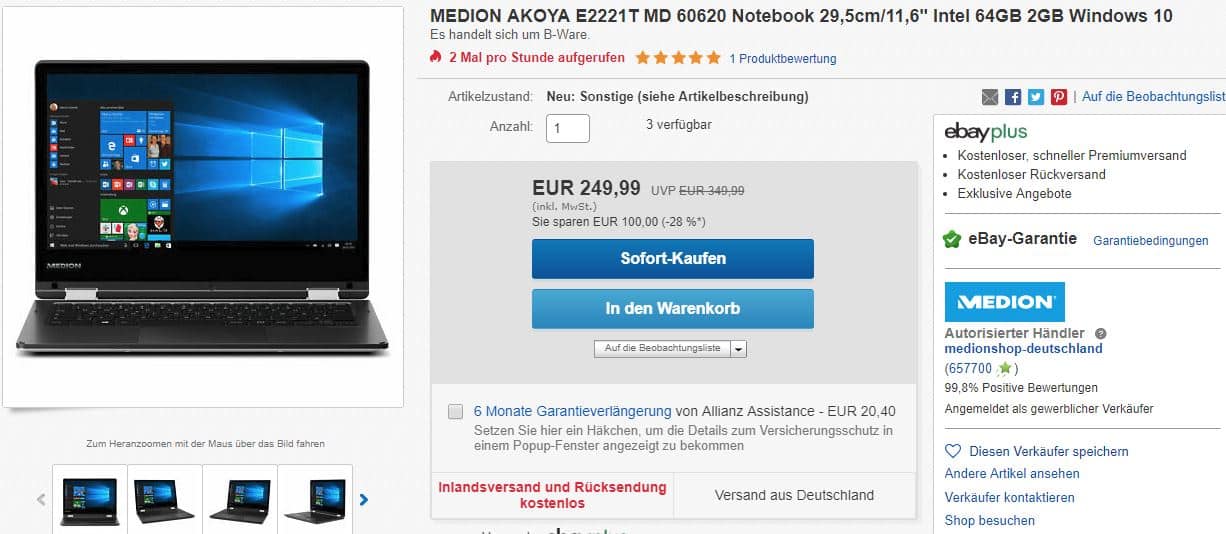
Task: Click the Authorisierter Händler help question icon
Action: coord(1101,333)
